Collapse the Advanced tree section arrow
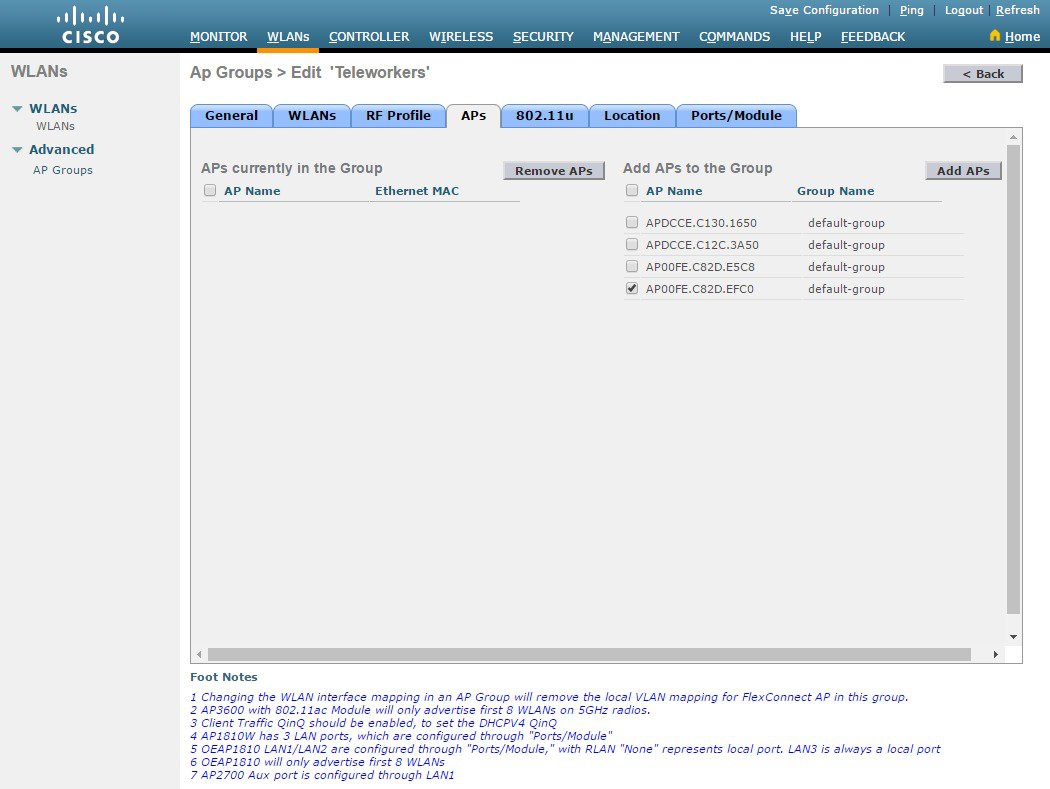The width and height of the screenshot is (1050, 789). pos(17,149)
